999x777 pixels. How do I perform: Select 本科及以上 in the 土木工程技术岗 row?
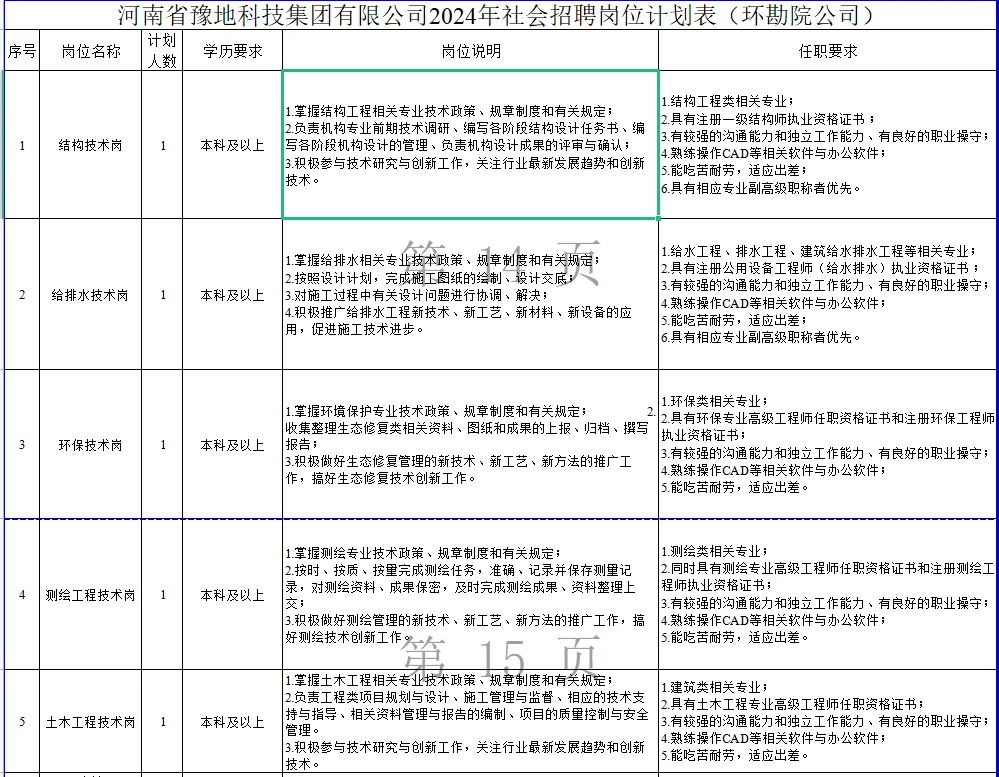(x=233, y=722)
